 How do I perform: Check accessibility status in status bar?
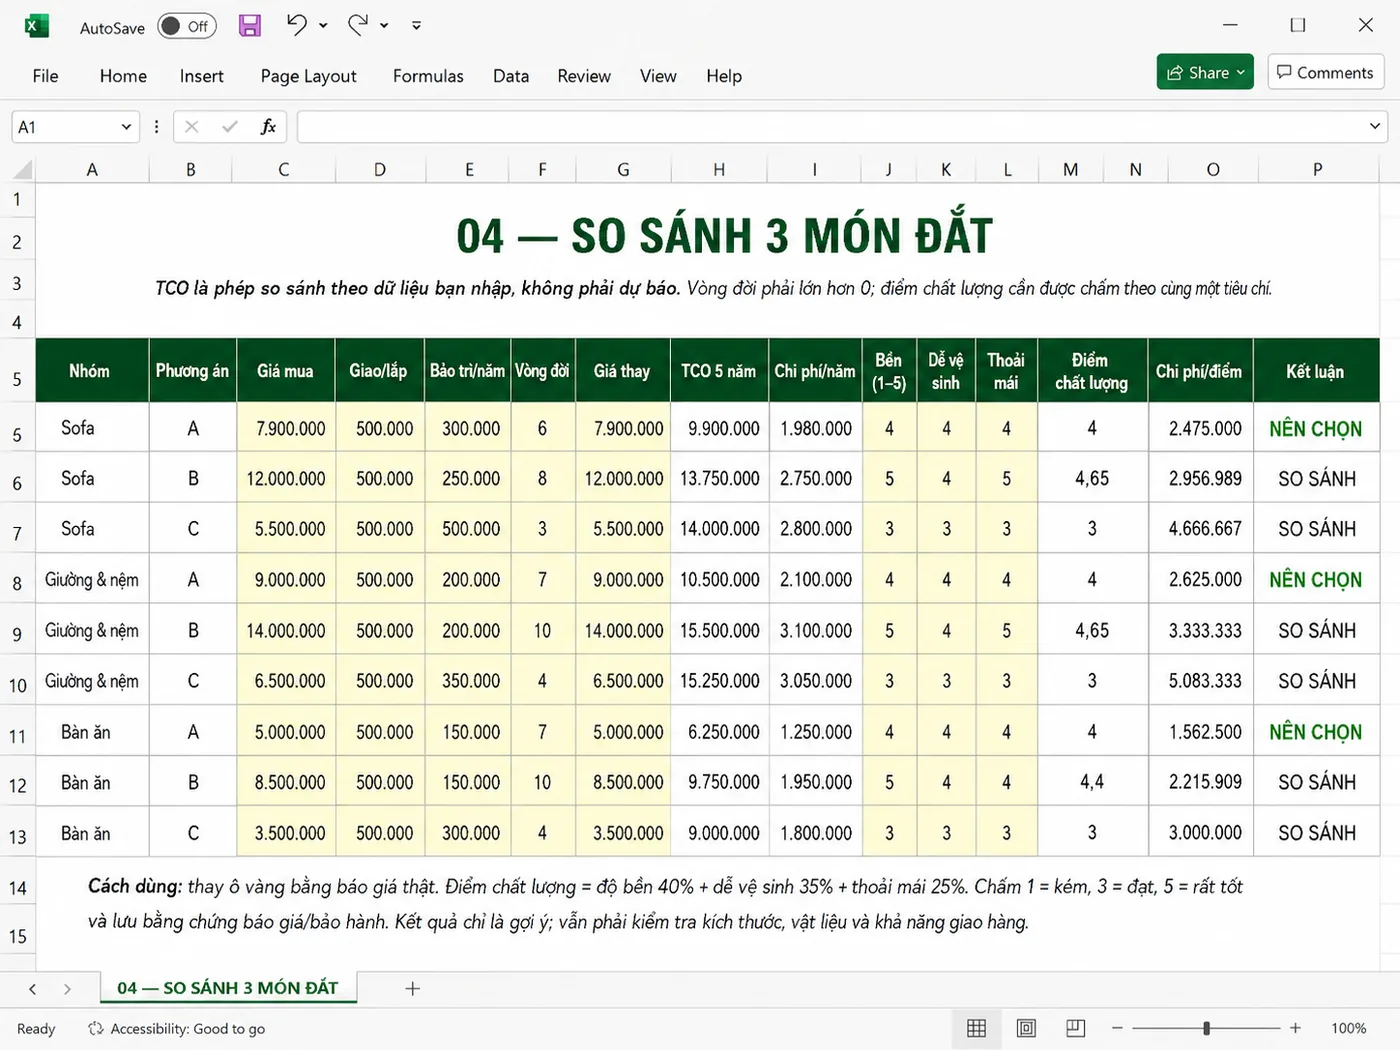click(x=177, y=1029)
